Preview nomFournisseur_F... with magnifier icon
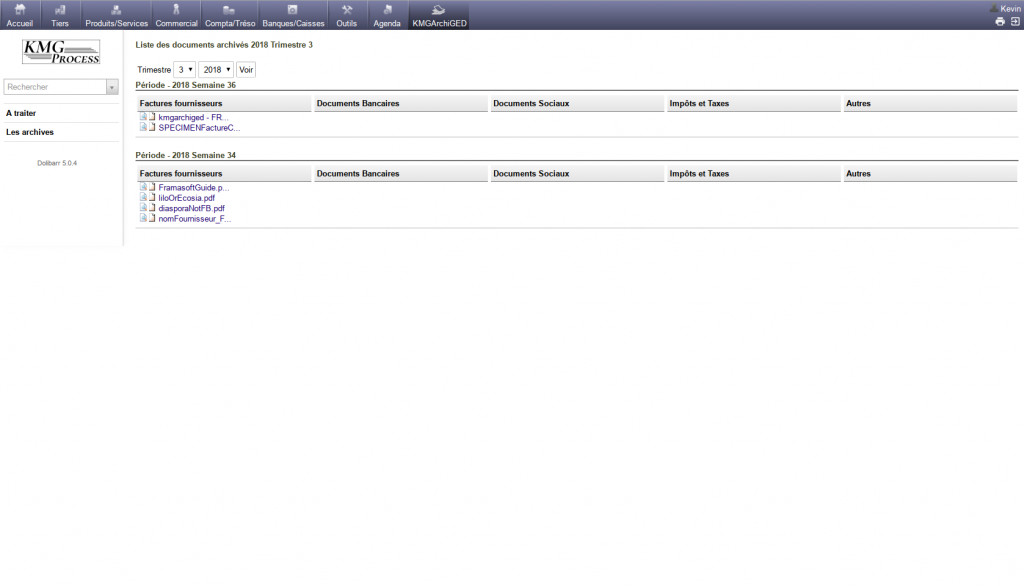The image size is (1024, 586). [x=143, y=218]
